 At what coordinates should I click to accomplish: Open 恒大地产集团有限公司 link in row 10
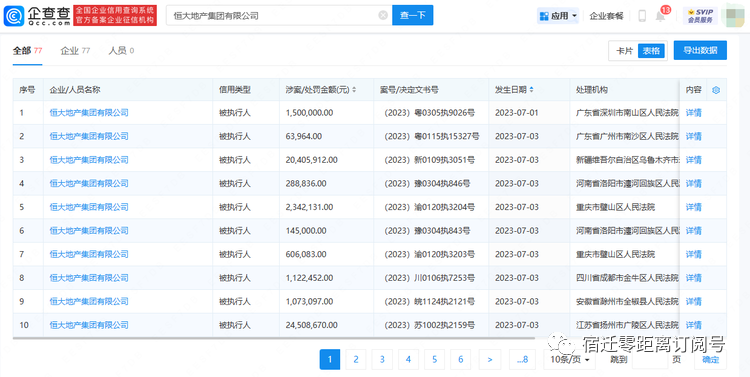coord(89,325)
